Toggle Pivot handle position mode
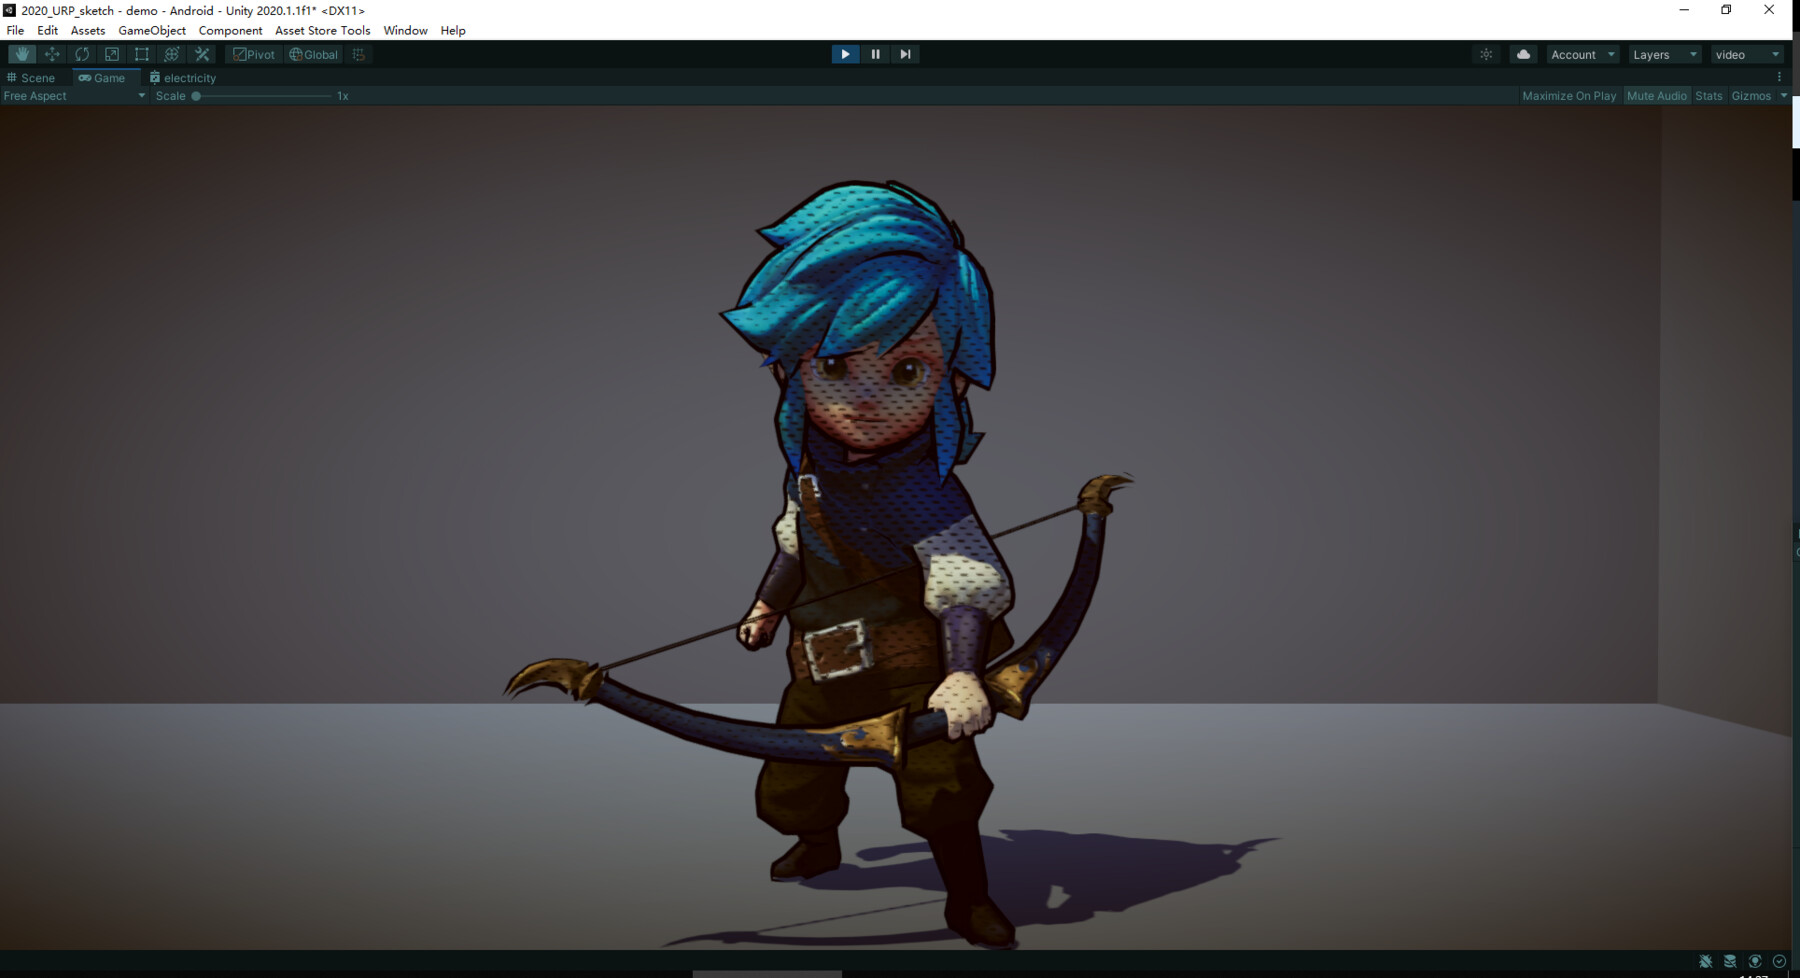 (253, 54)
